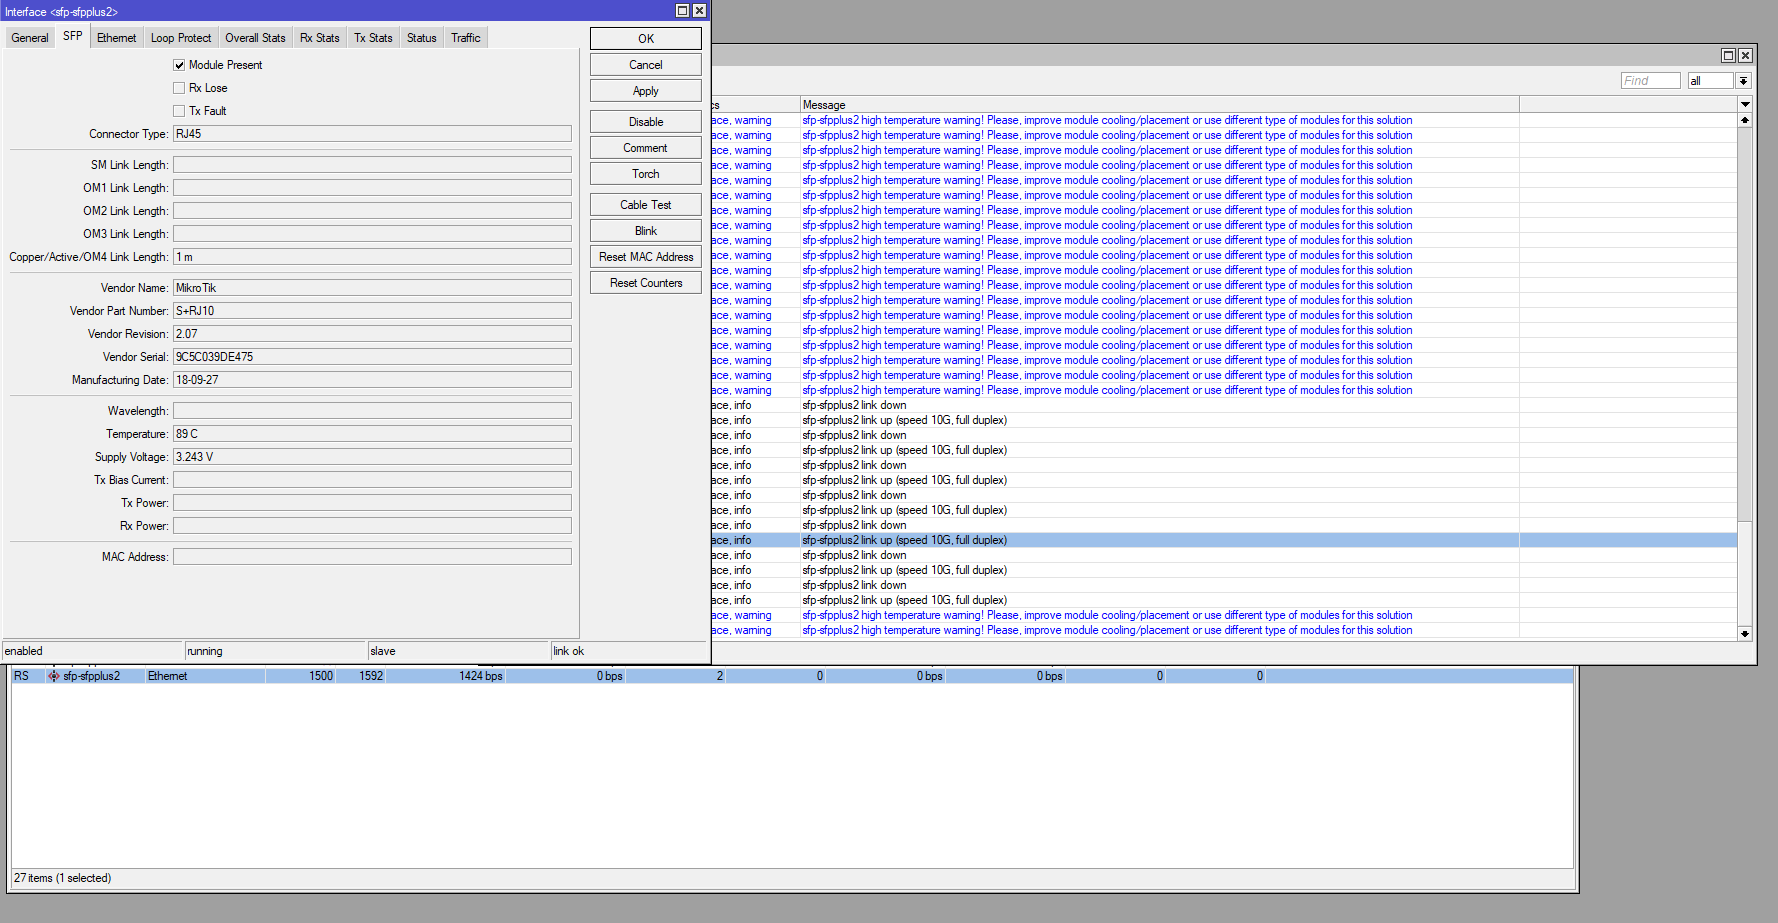Open the Rx Stats tab
Viewport: 1778px width, 923px height.
tap(320, 38)
